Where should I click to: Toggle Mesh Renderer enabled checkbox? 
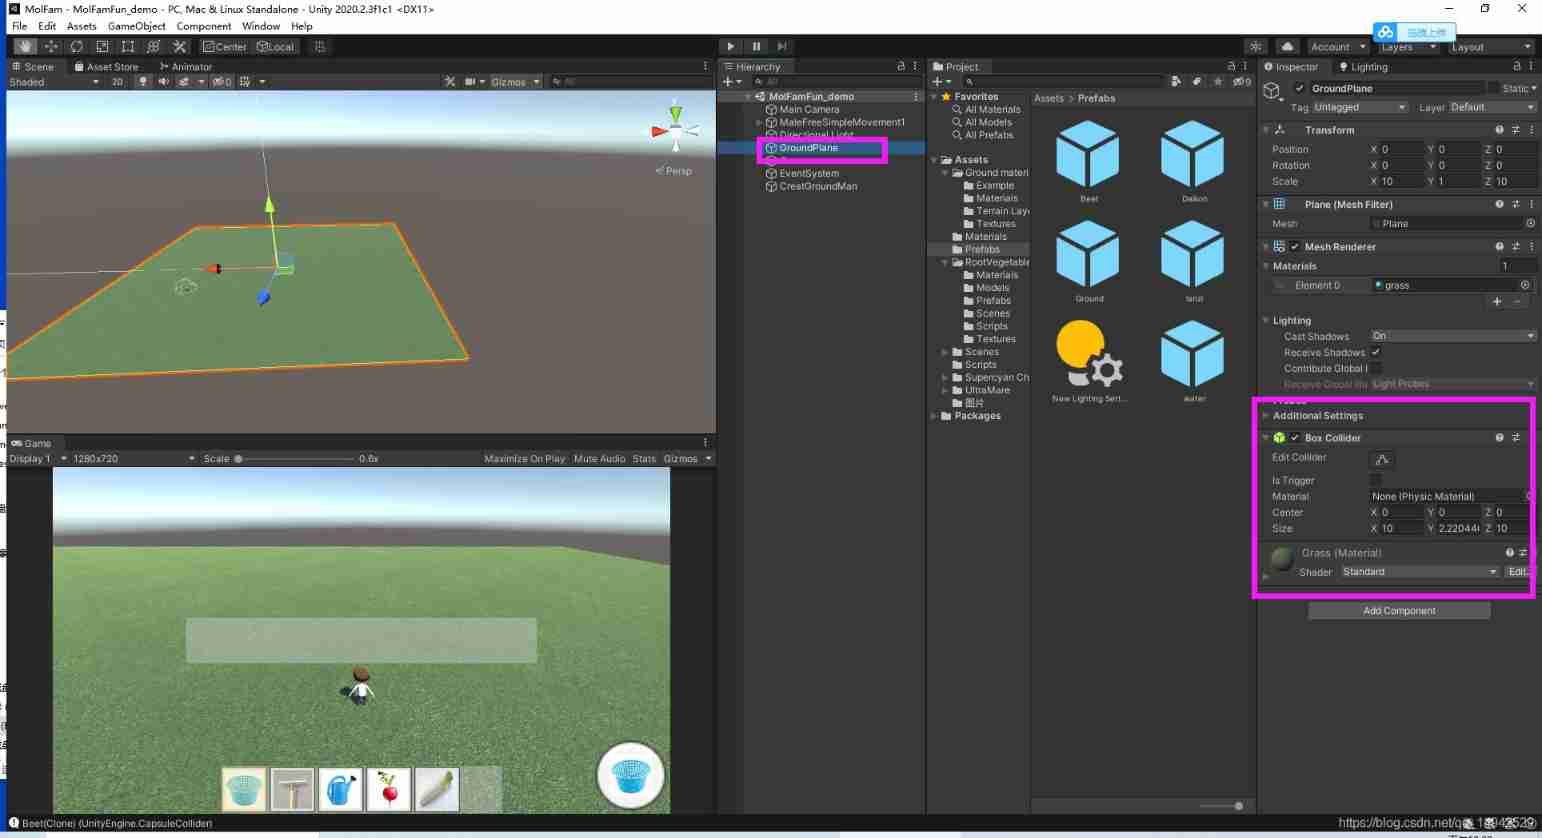pos(1295,247)
